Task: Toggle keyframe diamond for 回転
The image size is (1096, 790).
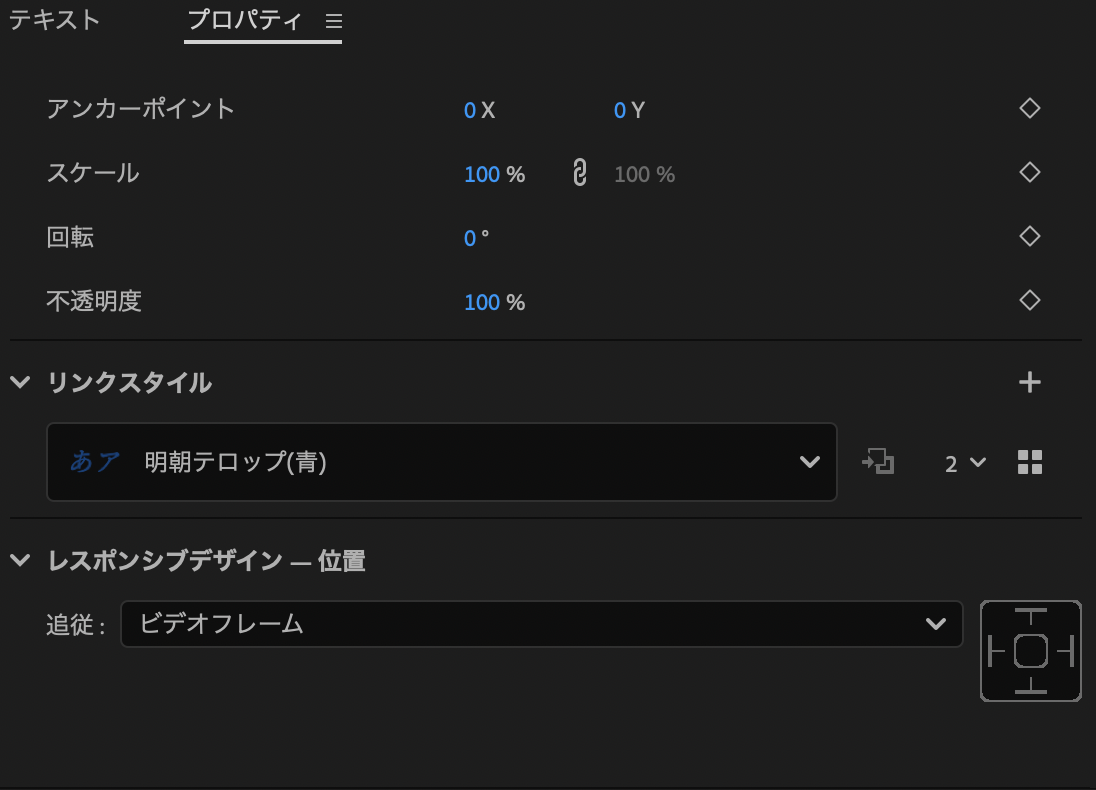Action: pyautogui.click(x=1030, y=236)
